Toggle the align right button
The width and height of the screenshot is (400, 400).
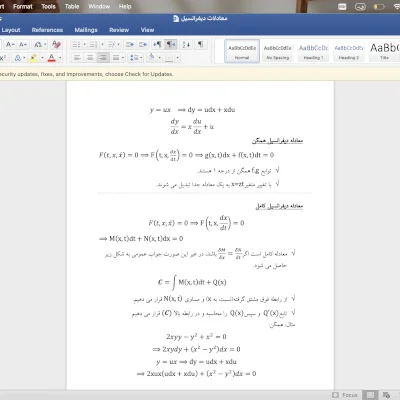pos(103,58)
